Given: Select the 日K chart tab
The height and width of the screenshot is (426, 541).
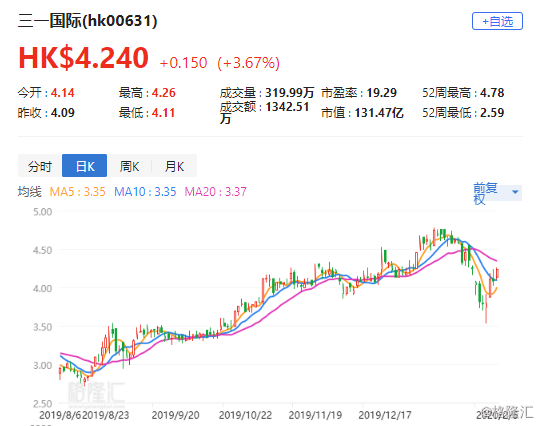Looking at the screenshot, I should click(85, 166).
